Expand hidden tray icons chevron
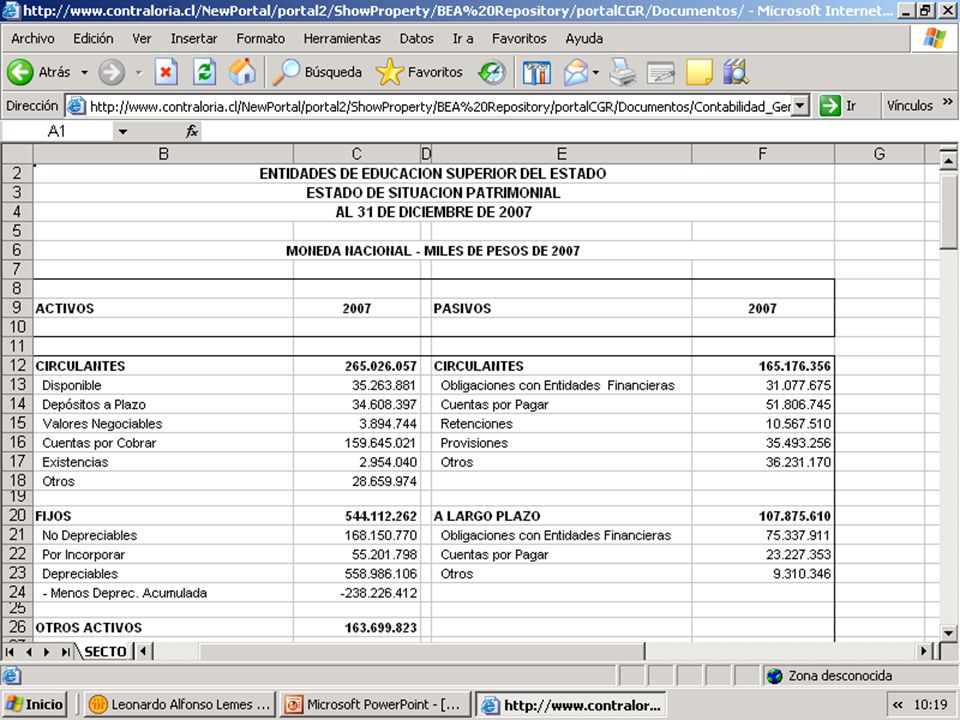 (898, 705)
